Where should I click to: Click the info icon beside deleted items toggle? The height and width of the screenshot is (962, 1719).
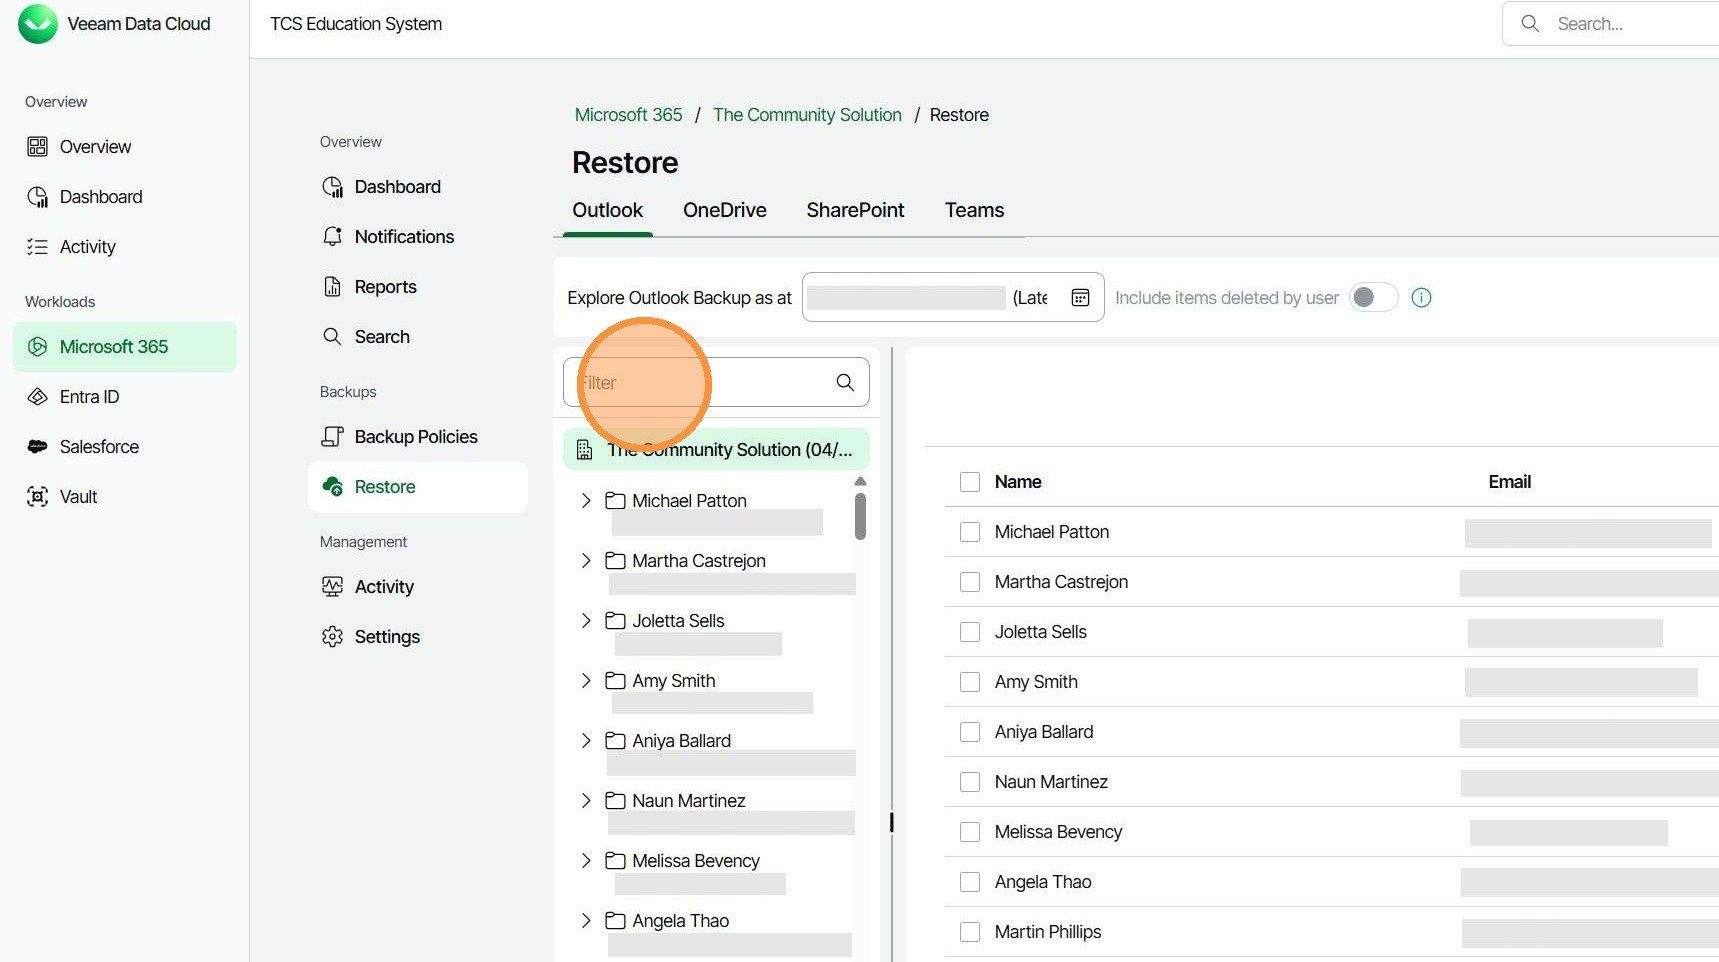coord(1421,297)
